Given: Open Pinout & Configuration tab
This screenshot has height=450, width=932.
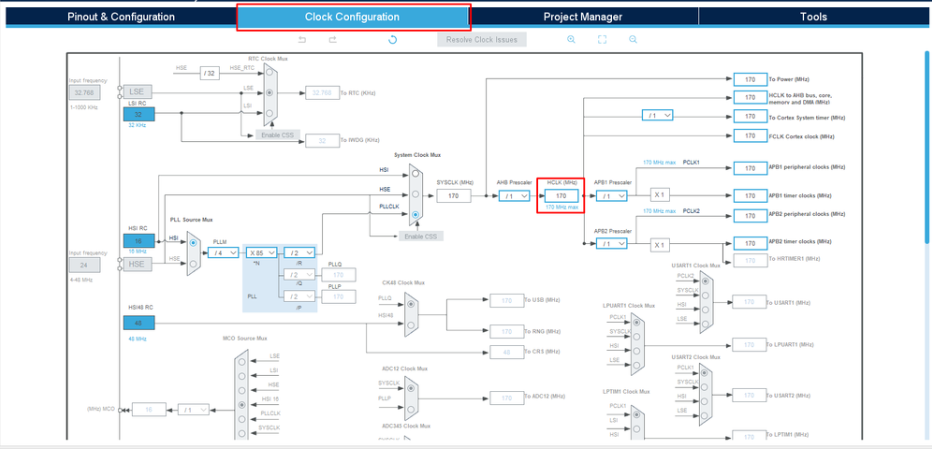Looking at the screenshot, I should [x=121, y=17].
